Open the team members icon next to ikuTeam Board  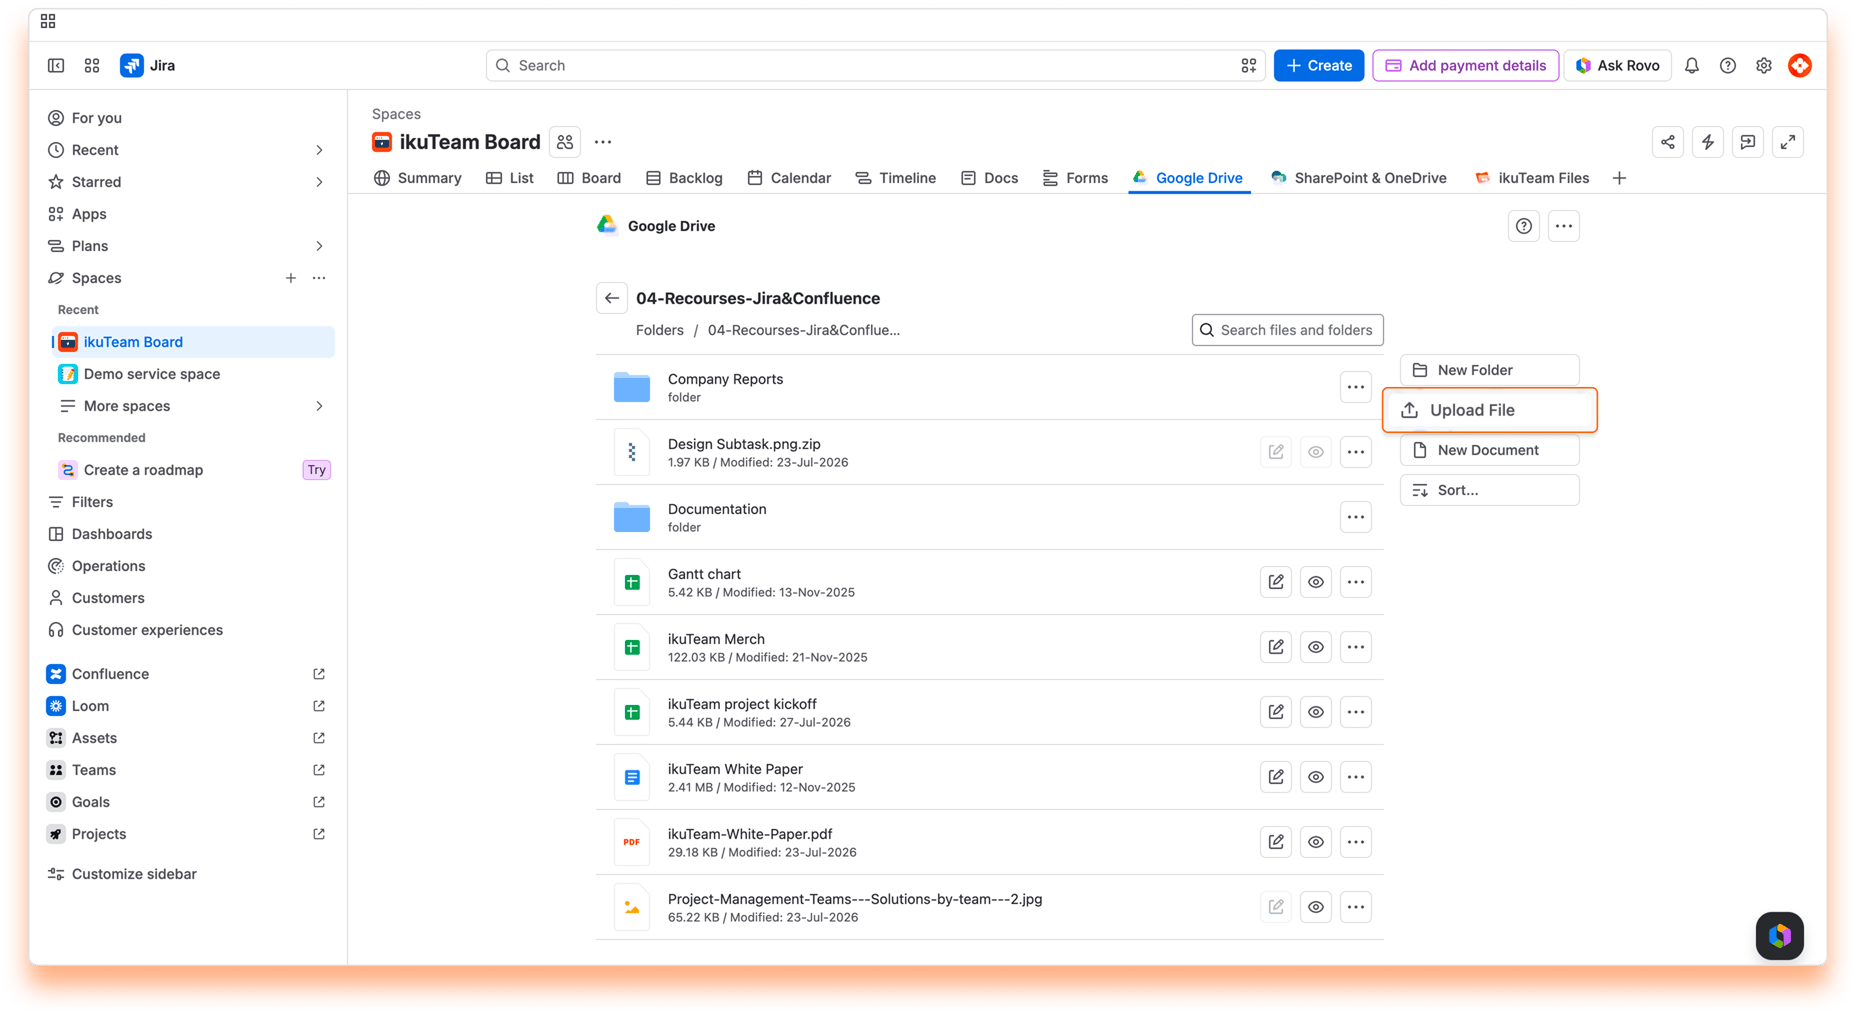pos(565,142)
